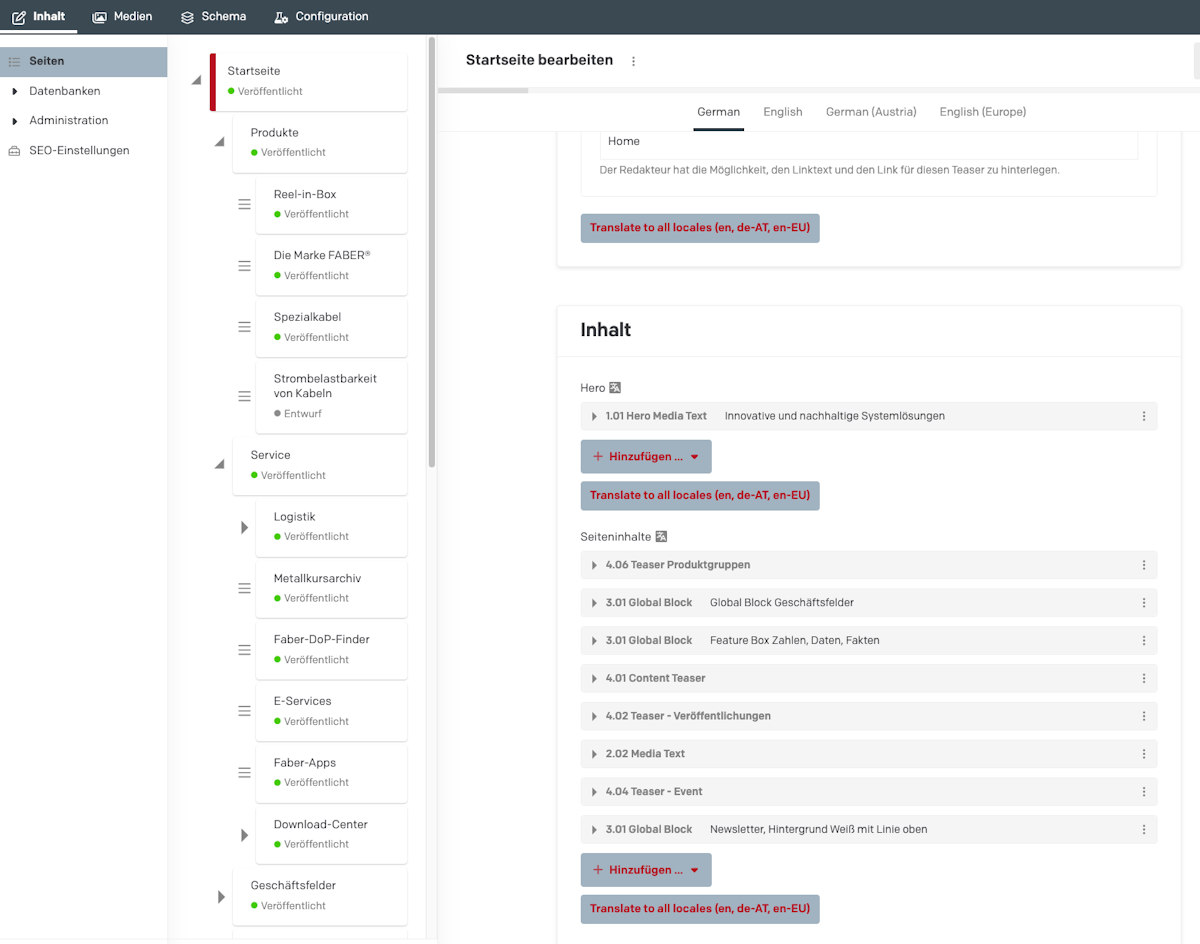
Task: Expand the 4.06 Teaser Produktgruppen block
Action: tap(595, 565)
